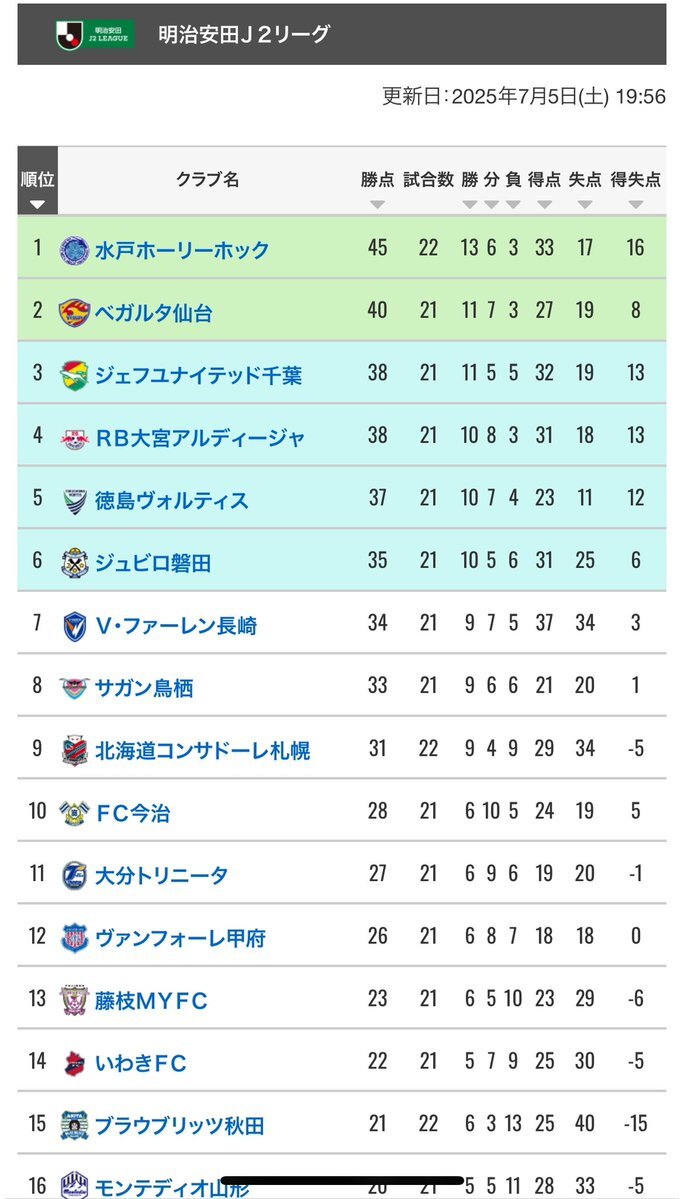Click Vegalta Sendai club crest icon

tap(74, 313)
